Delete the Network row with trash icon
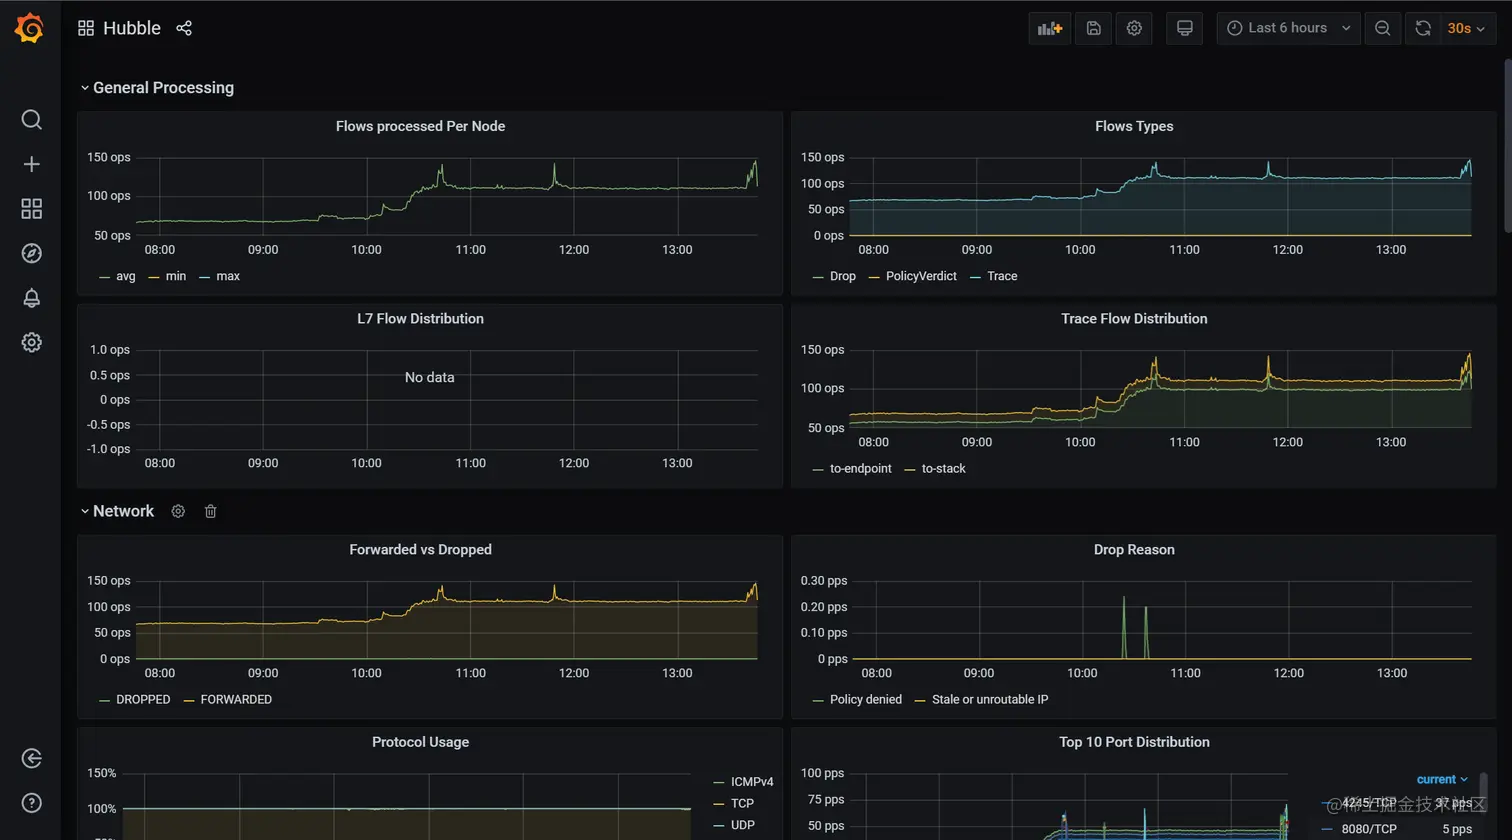The height and width of the screenshot is (840, 1512). (210, 511)
